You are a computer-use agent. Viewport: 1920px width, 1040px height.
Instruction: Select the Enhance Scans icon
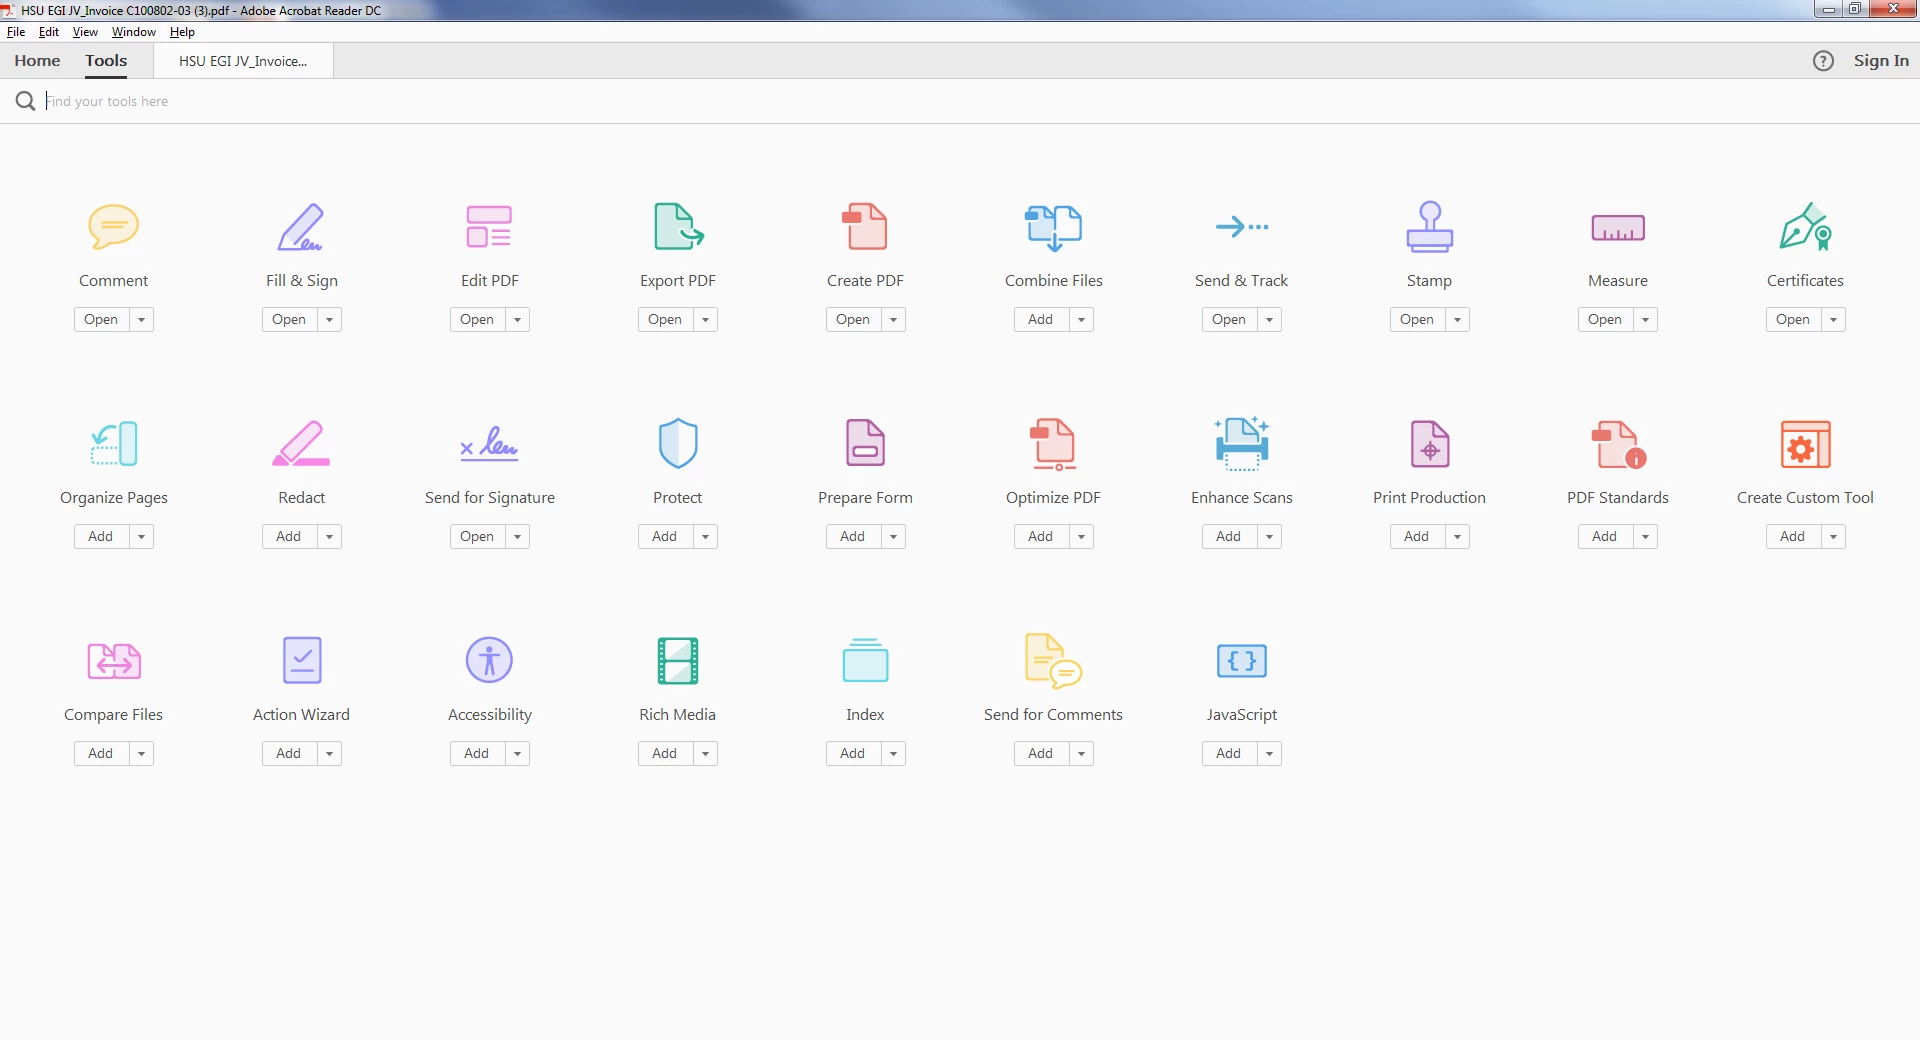point(1241,444)
